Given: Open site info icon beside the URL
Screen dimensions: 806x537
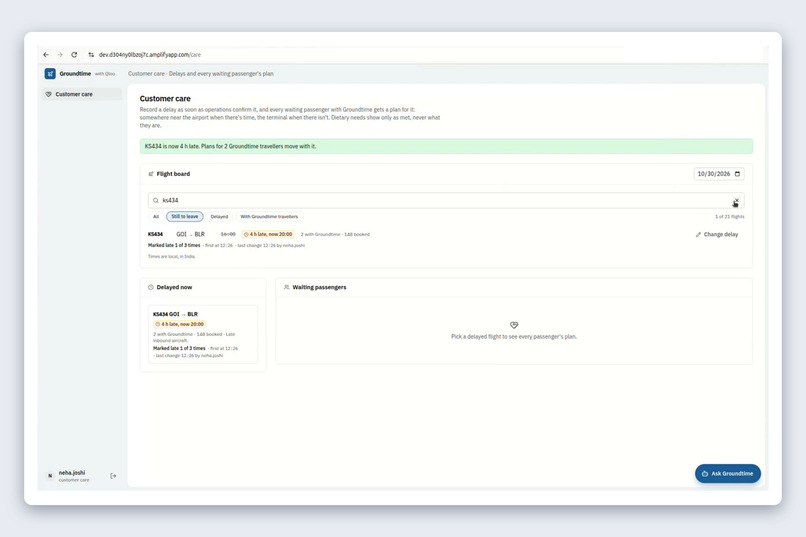Looking at the screenshot, I should 91,54.
